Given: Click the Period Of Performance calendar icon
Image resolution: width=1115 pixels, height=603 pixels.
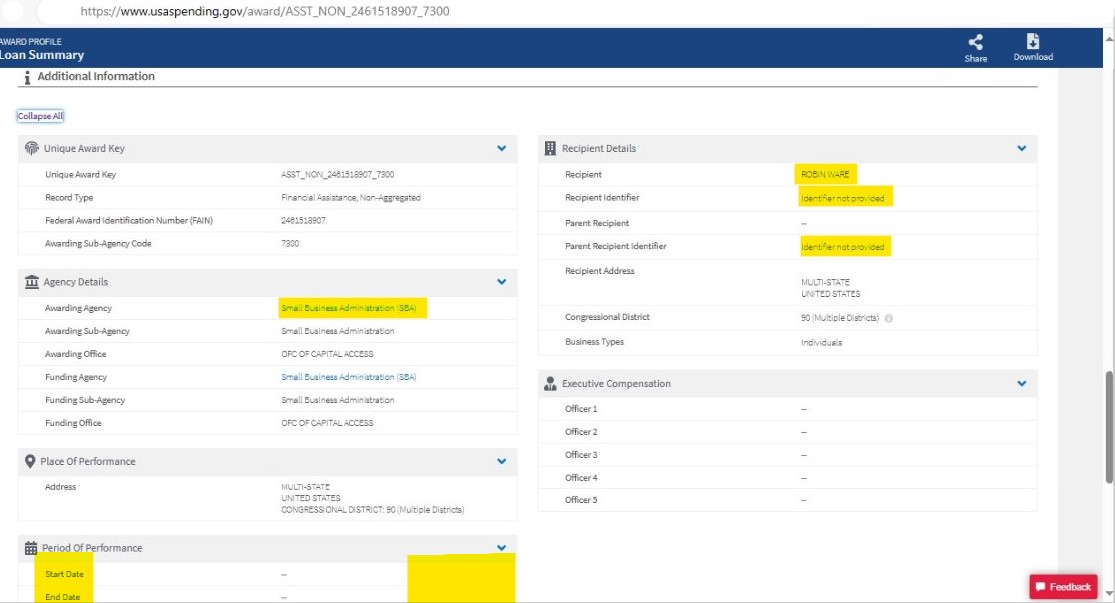Looking at the screenshot, I should (x=31, y=548).
